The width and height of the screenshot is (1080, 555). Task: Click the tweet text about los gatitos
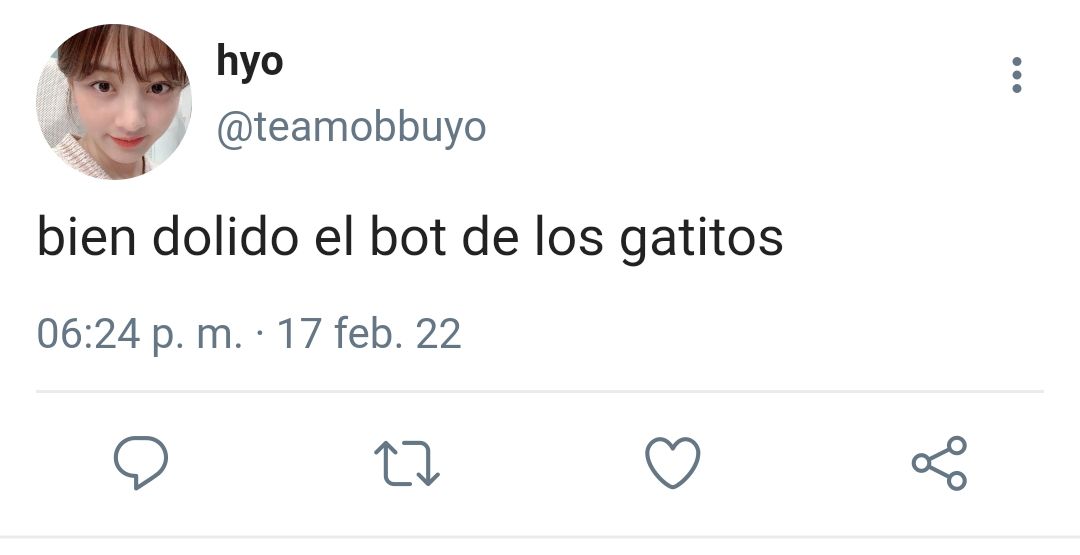coord(410,238)
